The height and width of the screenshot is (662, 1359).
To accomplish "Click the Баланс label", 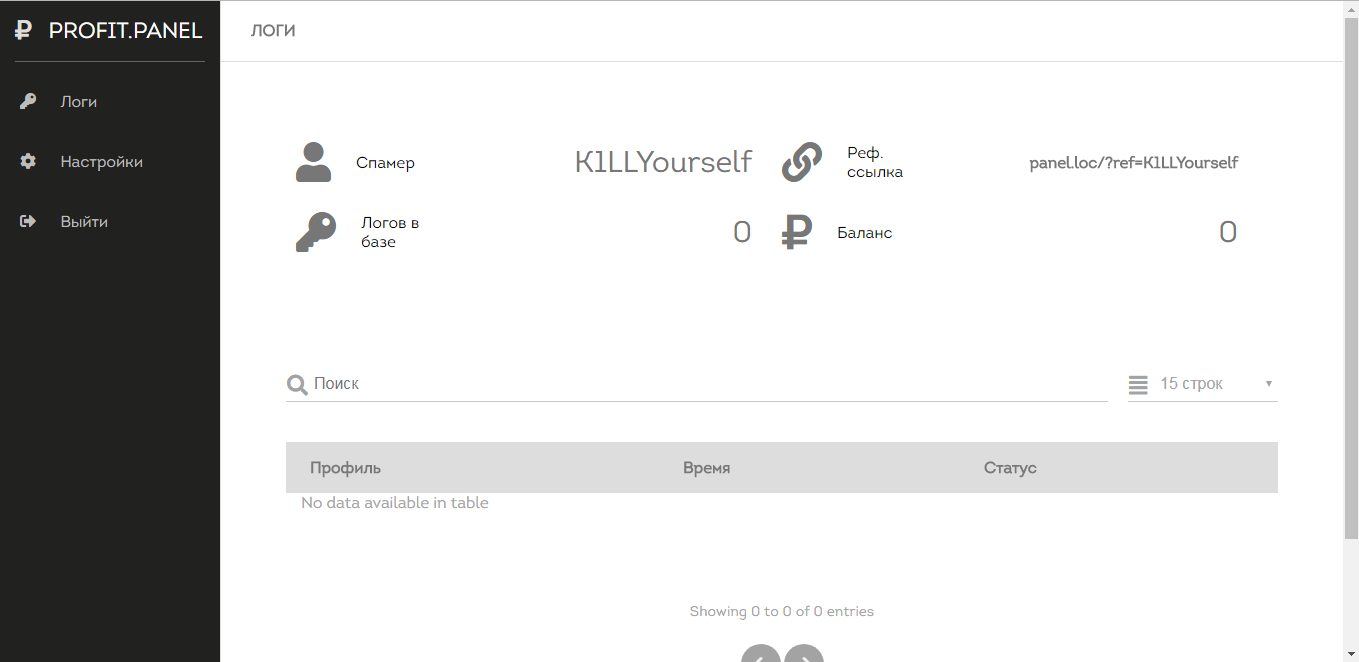I will (x=865, y=233).
